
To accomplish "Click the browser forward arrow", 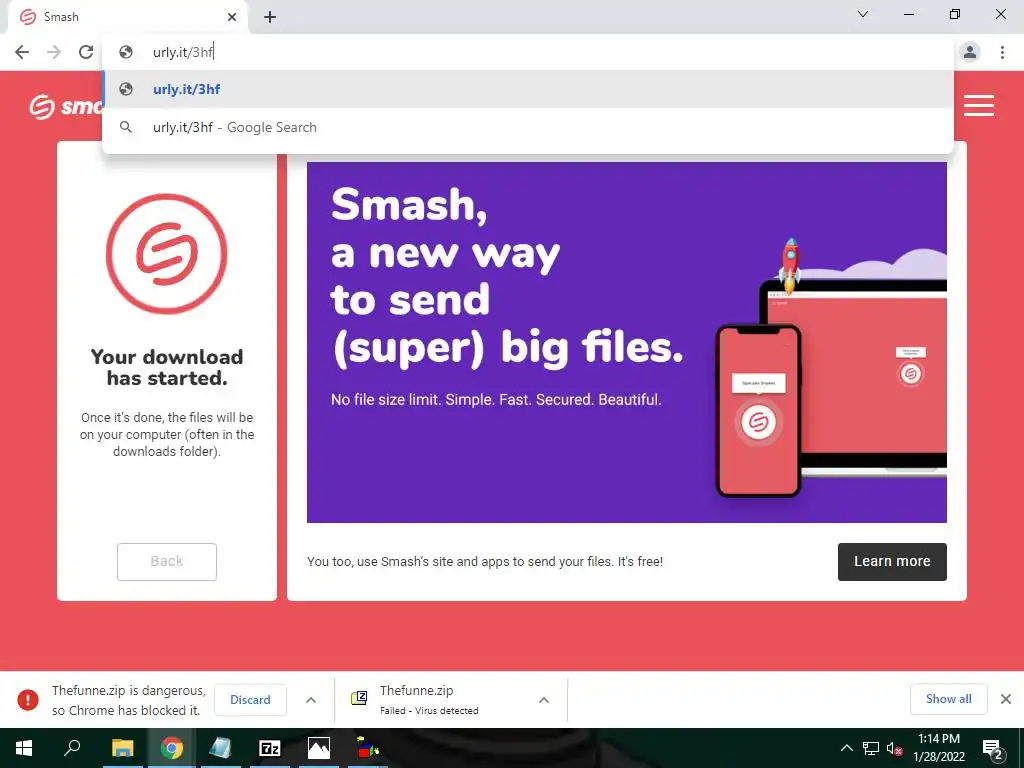I will [x=54, y=52].
